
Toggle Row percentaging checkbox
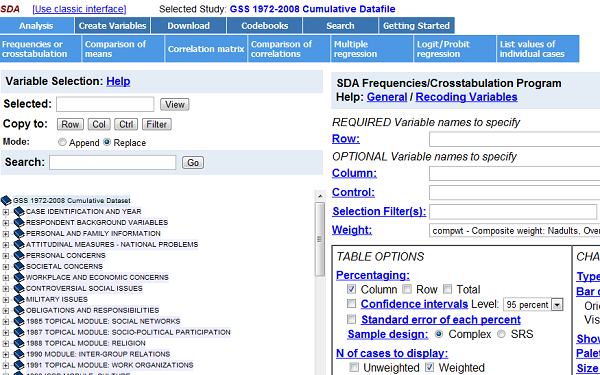coord(407,289)
